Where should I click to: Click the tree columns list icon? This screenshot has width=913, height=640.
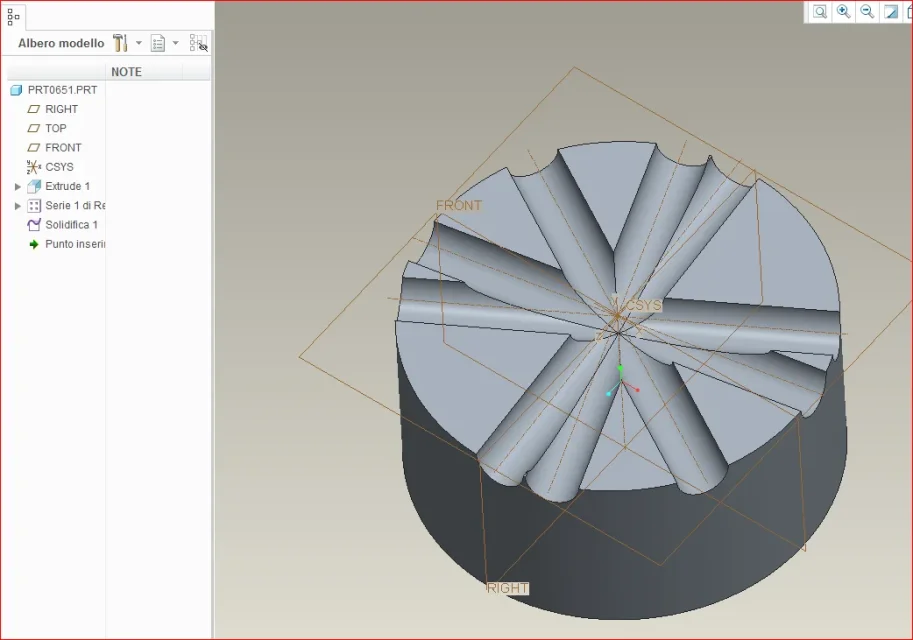tap(158, 43)
